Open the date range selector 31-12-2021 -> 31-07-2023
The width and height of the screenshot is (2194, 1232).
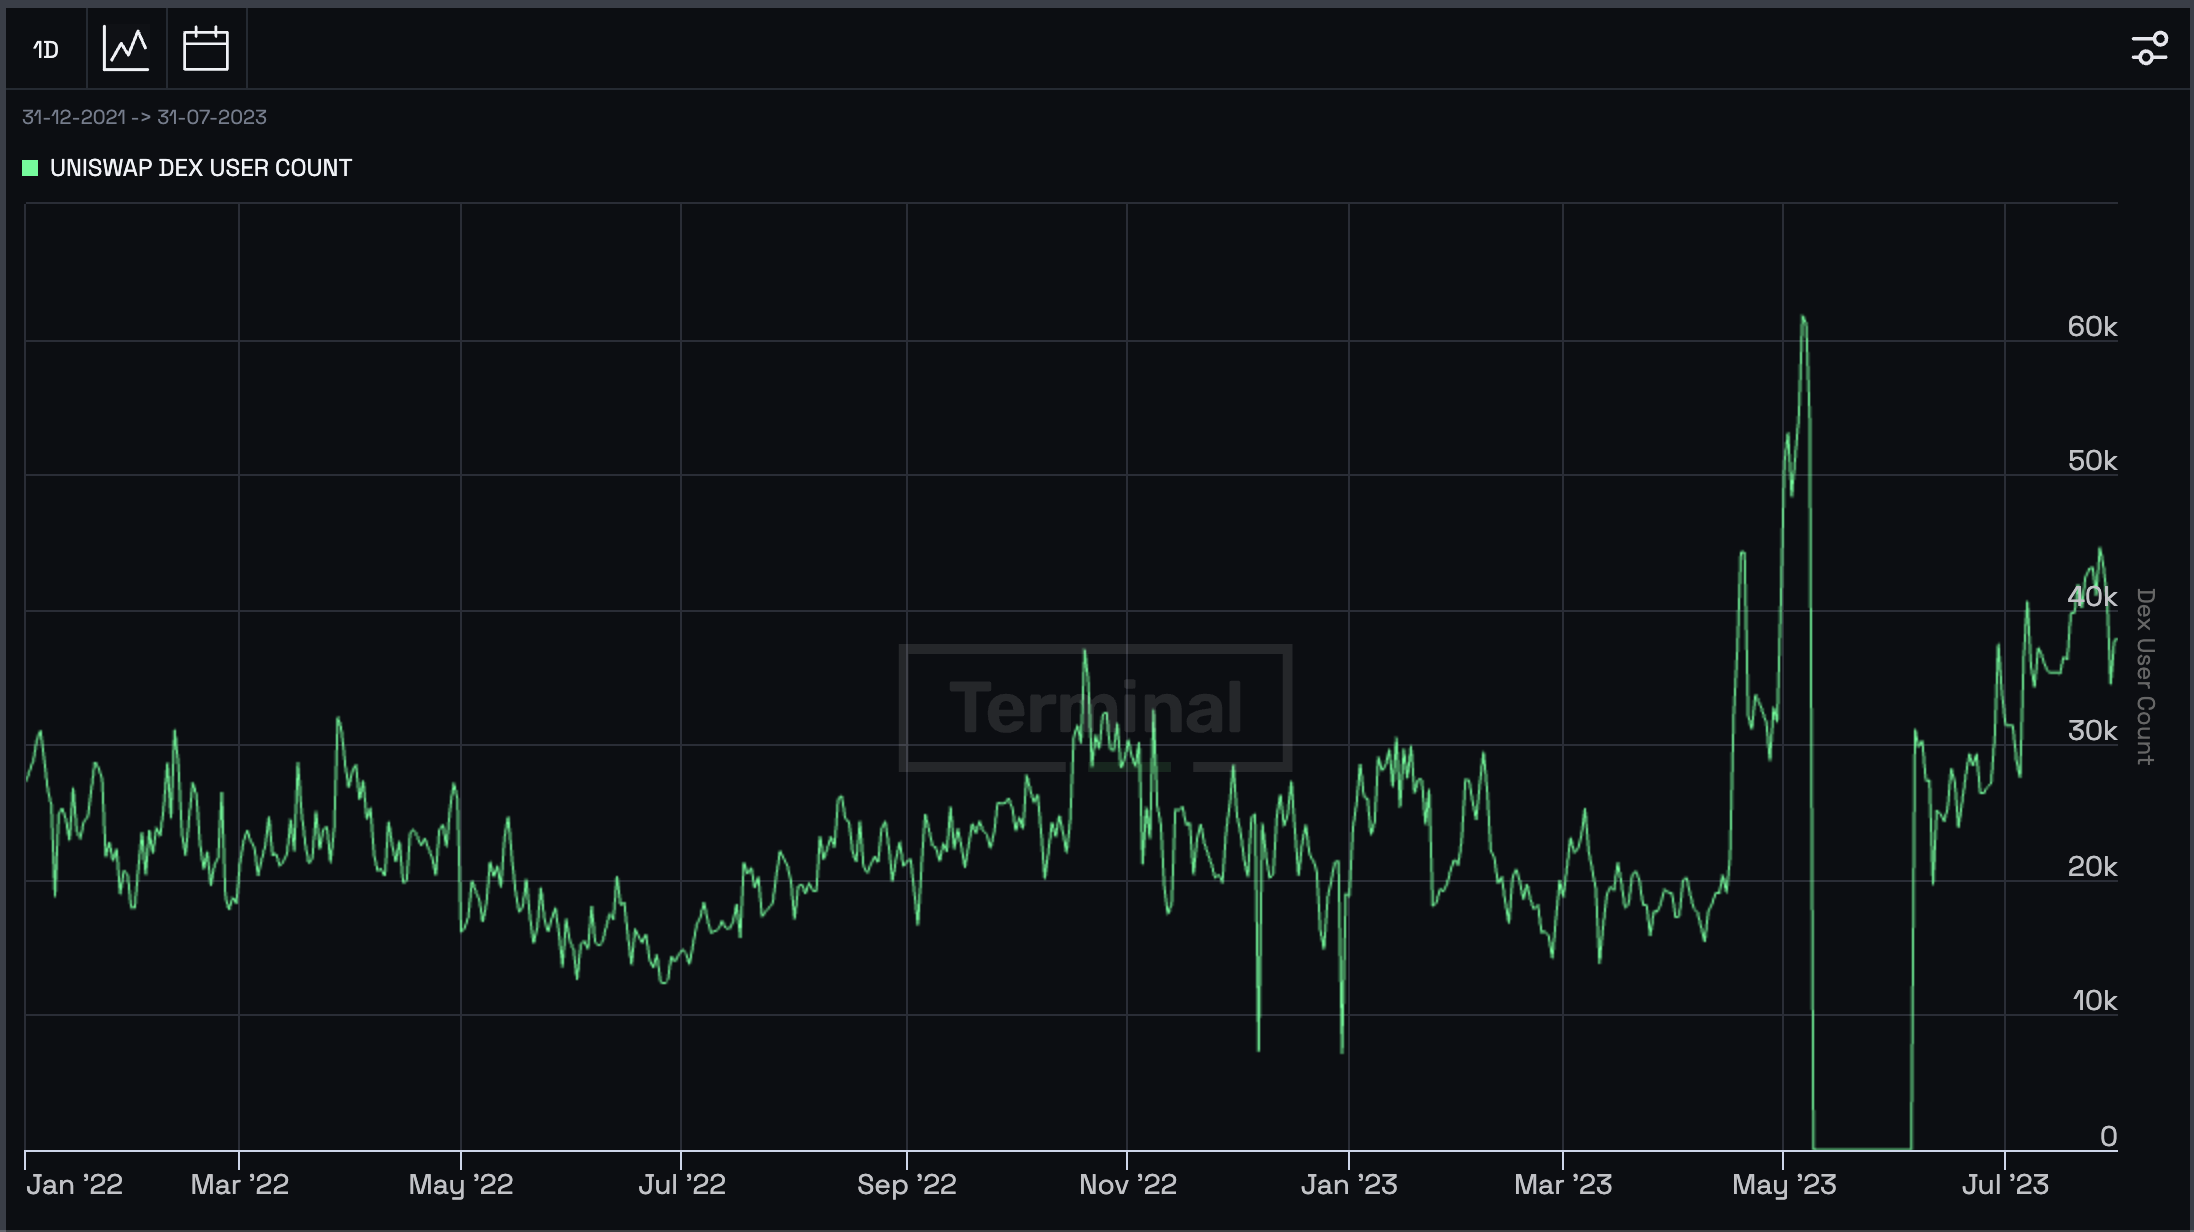click(x=143, y=117)
